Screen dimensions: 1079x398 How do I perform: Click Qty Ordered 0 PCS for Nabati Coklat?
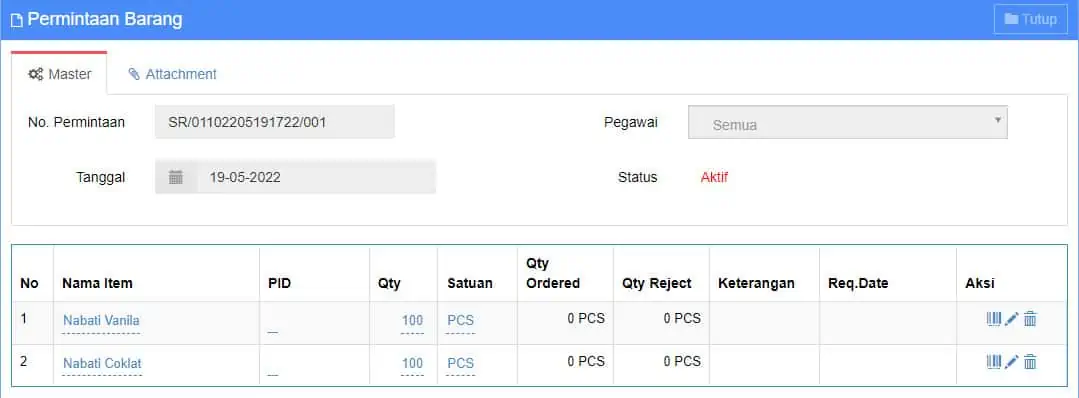click(x=586, y=361)
